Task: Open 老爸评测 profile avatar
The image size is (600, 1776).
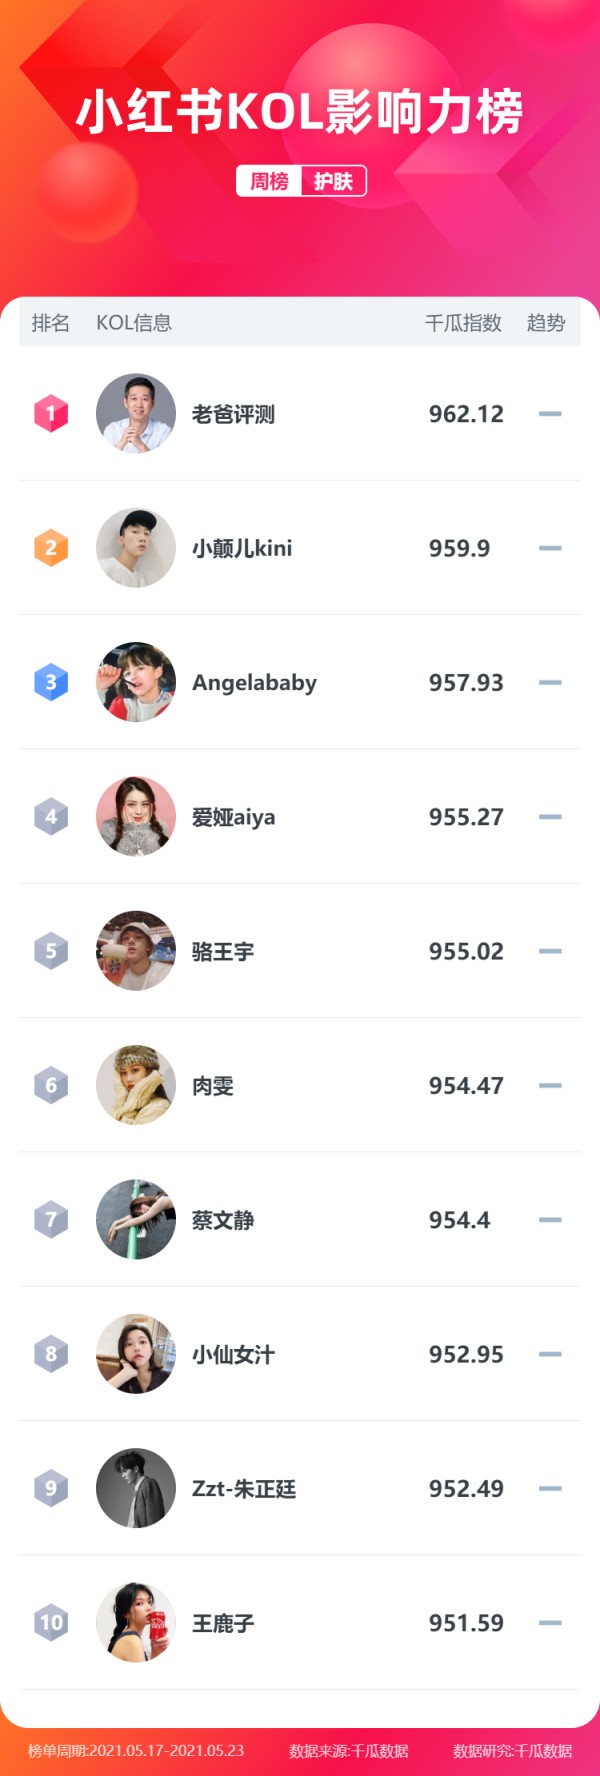Action: click(136, 414)
